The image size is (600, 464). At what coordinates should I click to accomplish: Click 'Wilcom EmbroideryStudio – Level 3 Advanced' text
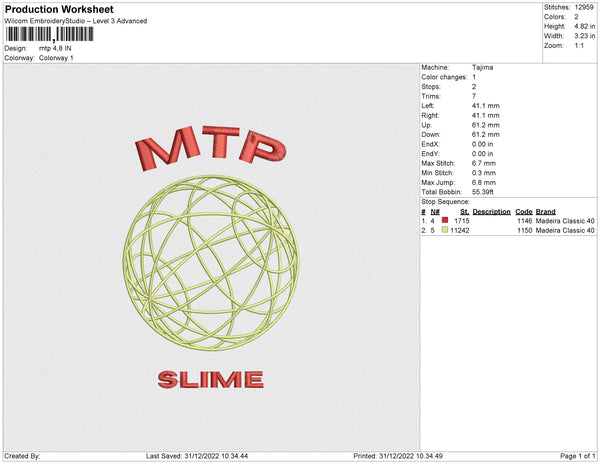(x=76, y=21)
